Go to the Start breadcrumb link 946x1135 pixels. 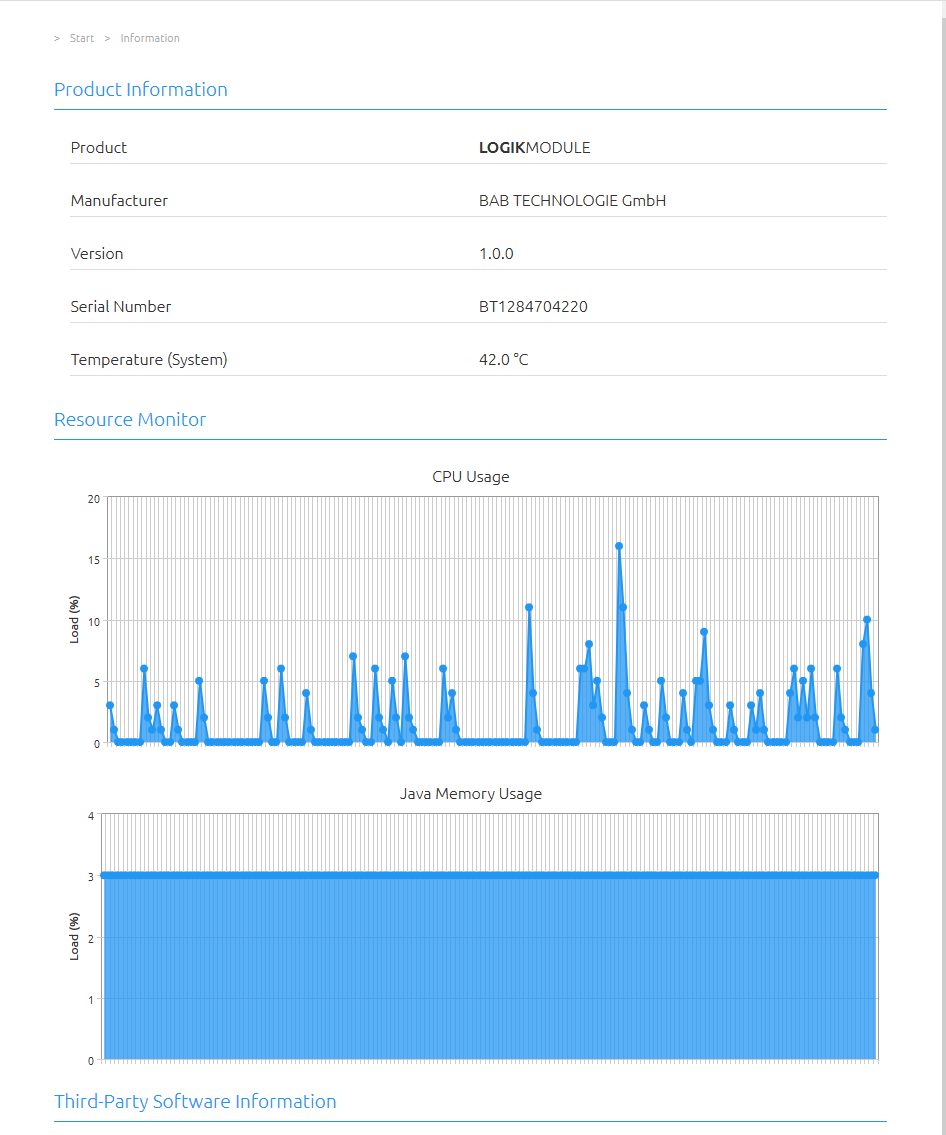point(82,38)
